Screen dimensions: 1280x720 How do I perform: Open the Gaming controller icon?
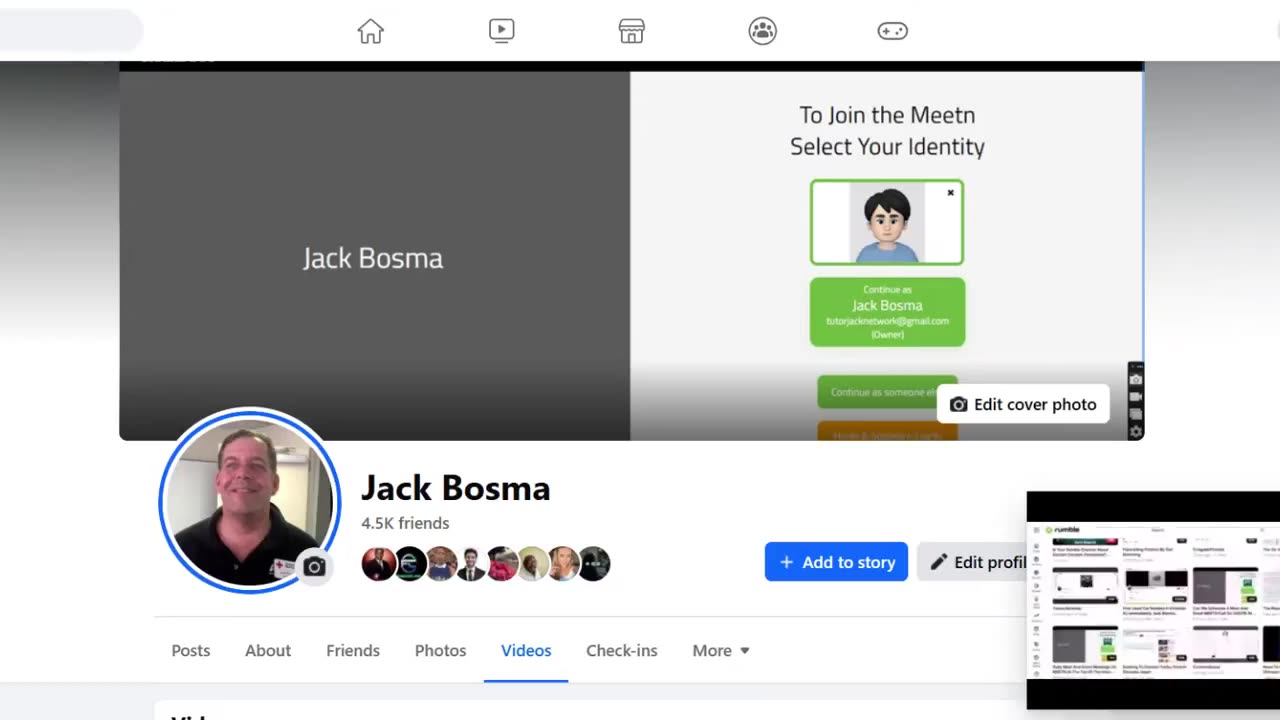(893, 31)
